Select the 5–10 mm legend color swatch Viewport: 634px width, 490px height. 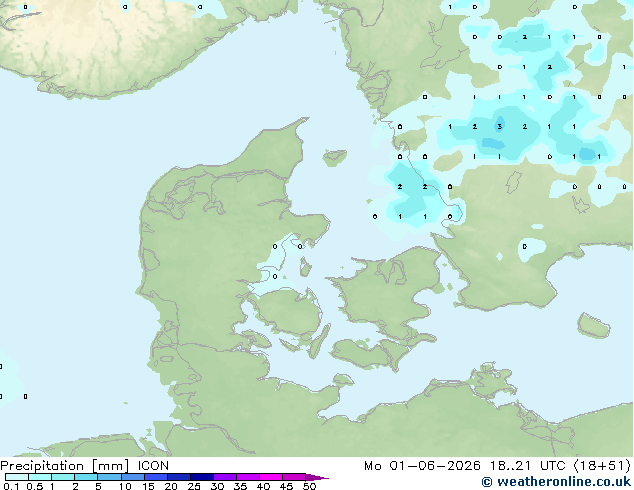click(109, 477)
